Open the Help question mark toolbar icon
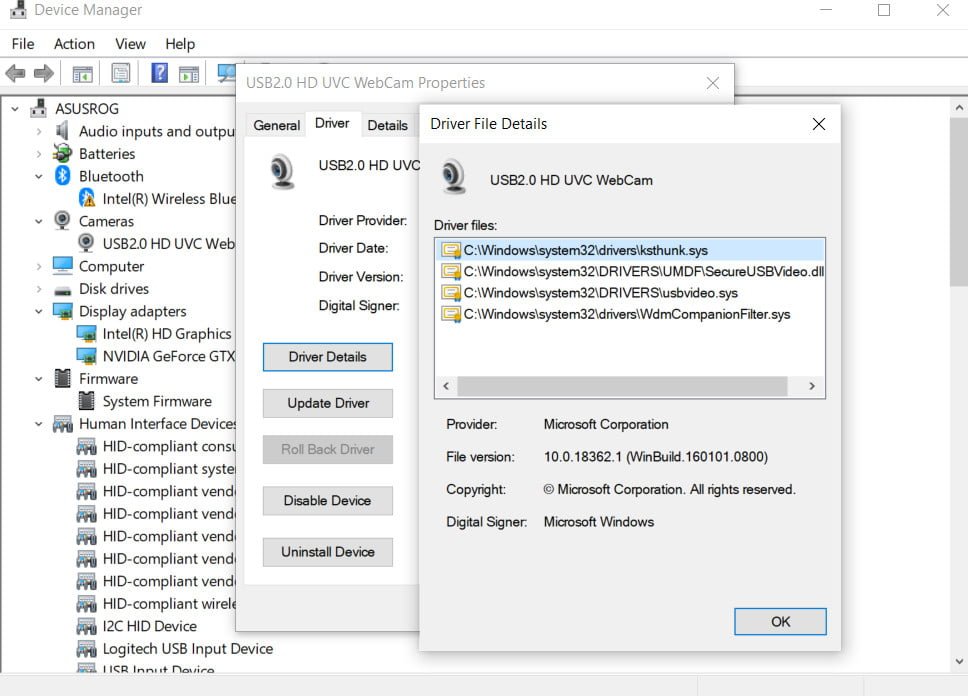Image resolution: width=968 pixels, height=696 pixels. coord(159,73)
